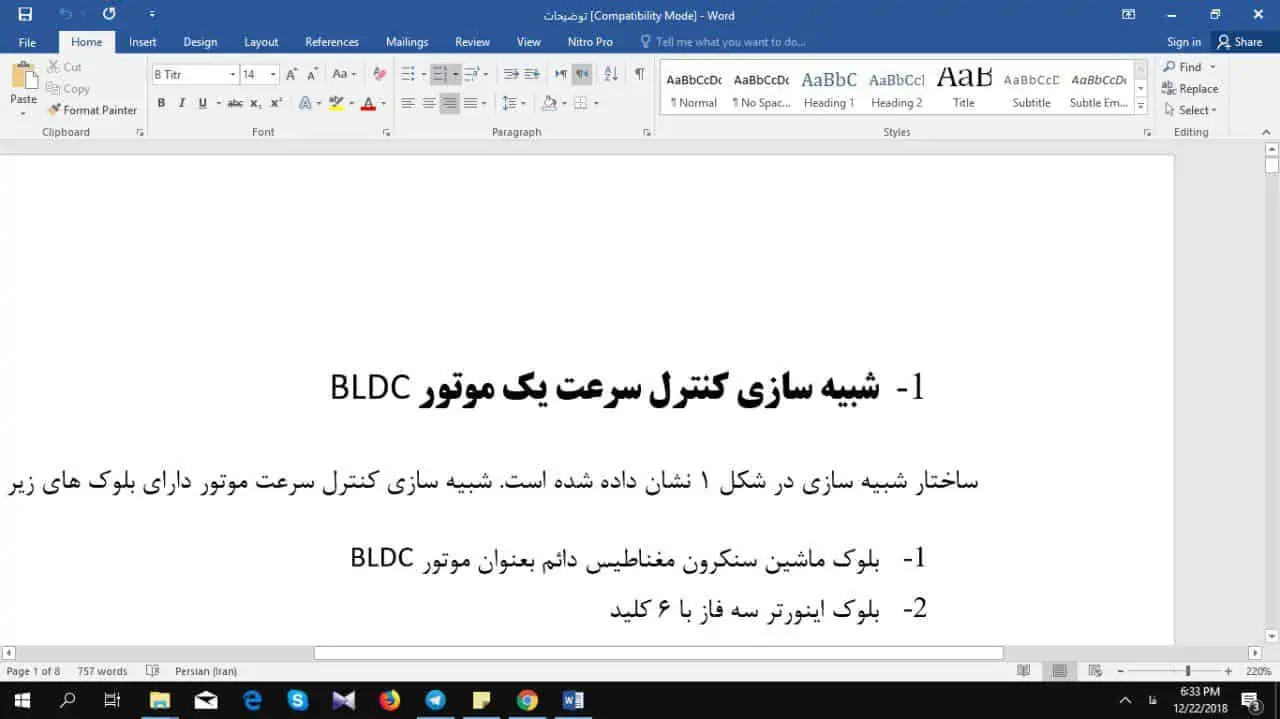Justify the paragraph text
Screen dimensions: 1280x719
coord(470,103)
